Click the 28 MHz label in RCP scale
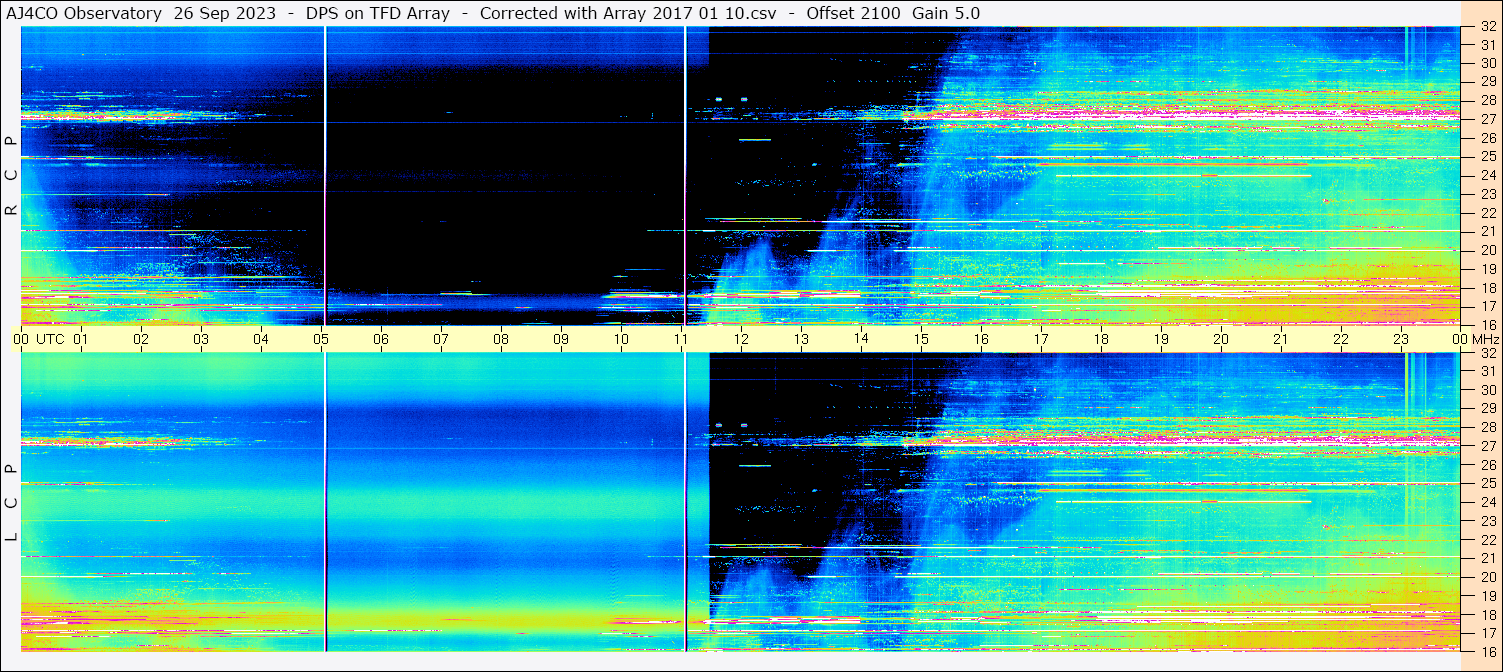 tap(1488, 100)
